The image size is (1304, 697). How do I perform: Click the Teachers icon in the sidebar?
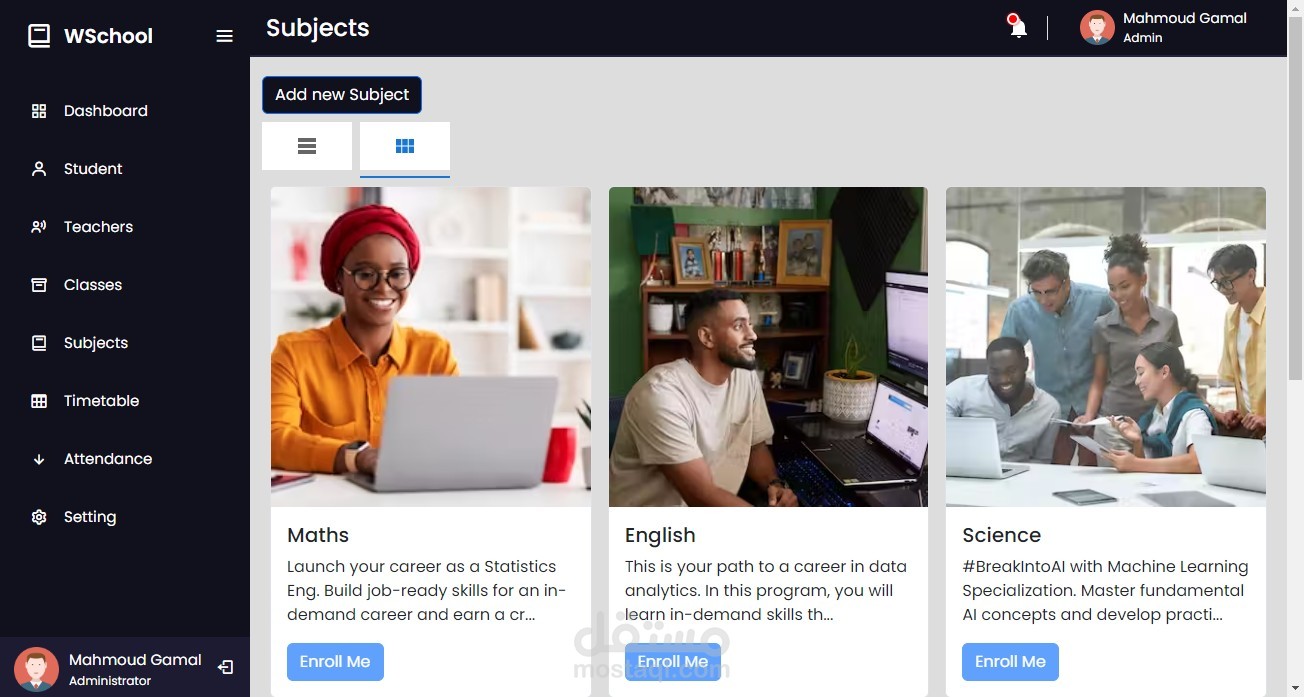(x=38, y=226)
